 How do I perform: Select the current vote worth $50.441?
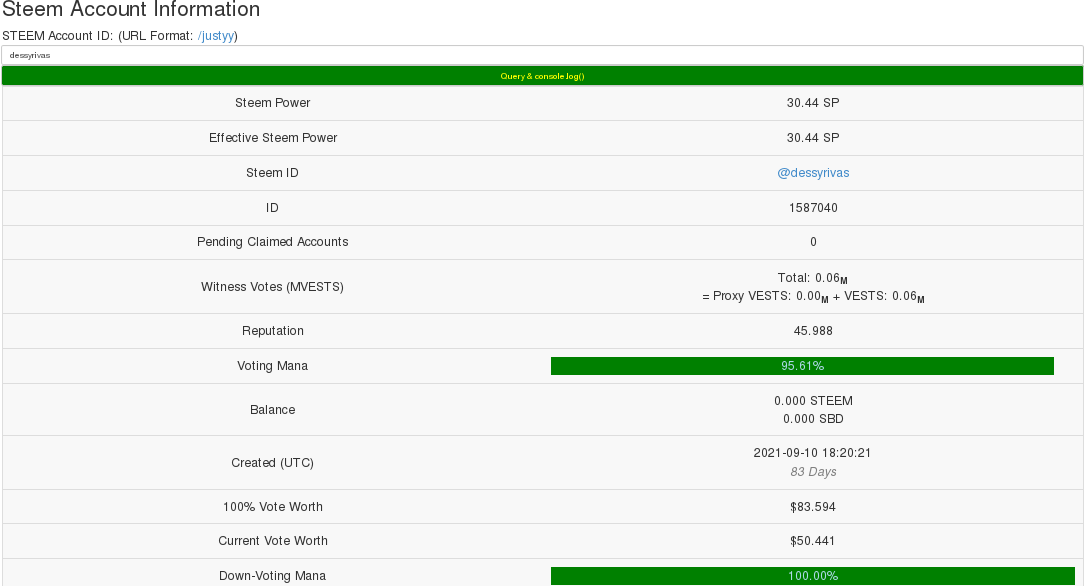pos(812,541)
